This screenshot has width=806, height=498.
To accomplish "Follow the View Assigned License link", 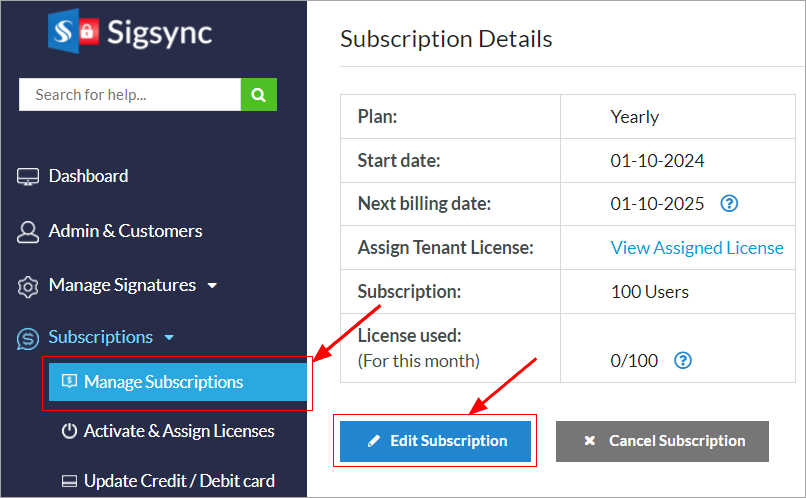I will tap(697, 248).
